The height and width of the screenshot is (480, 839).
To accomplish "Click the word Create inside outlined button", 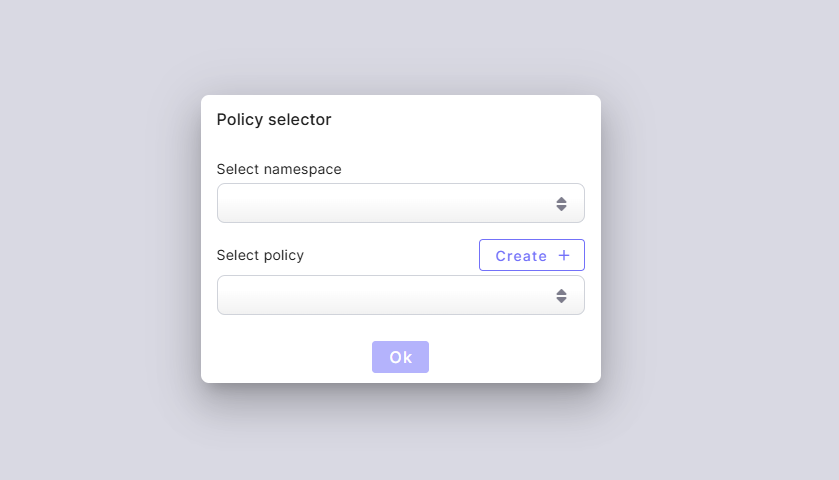I will (x=521, y=256).
